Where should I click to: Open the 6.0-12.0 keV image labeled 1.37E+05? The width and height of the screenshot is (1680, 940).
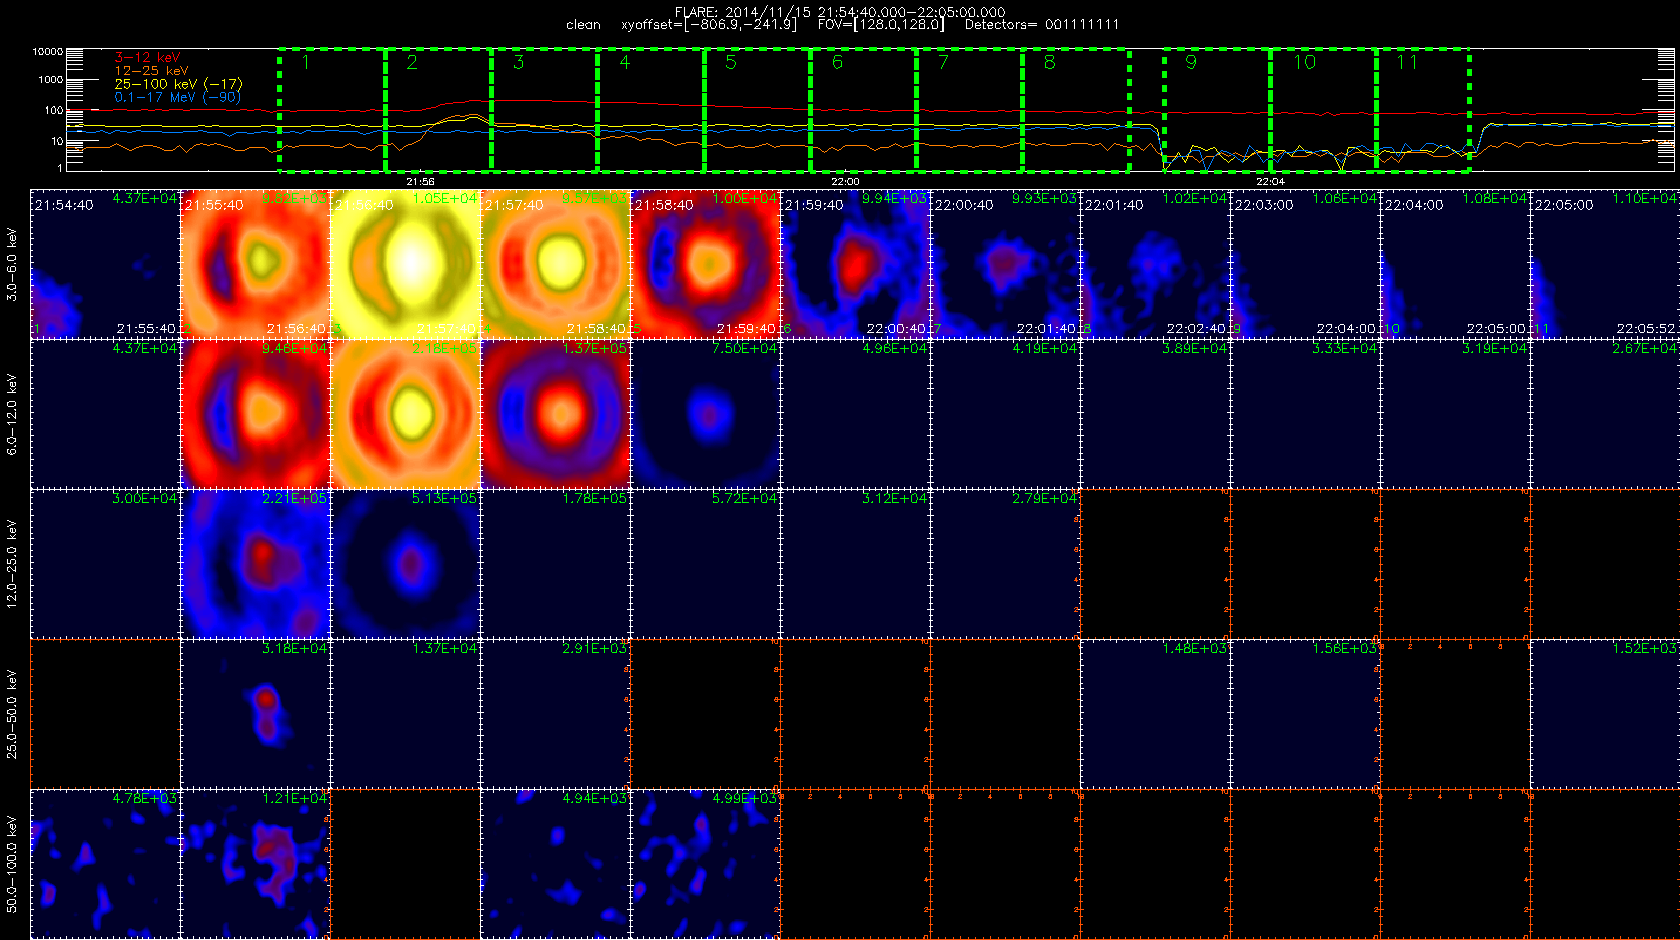click(x=555, y=414)
